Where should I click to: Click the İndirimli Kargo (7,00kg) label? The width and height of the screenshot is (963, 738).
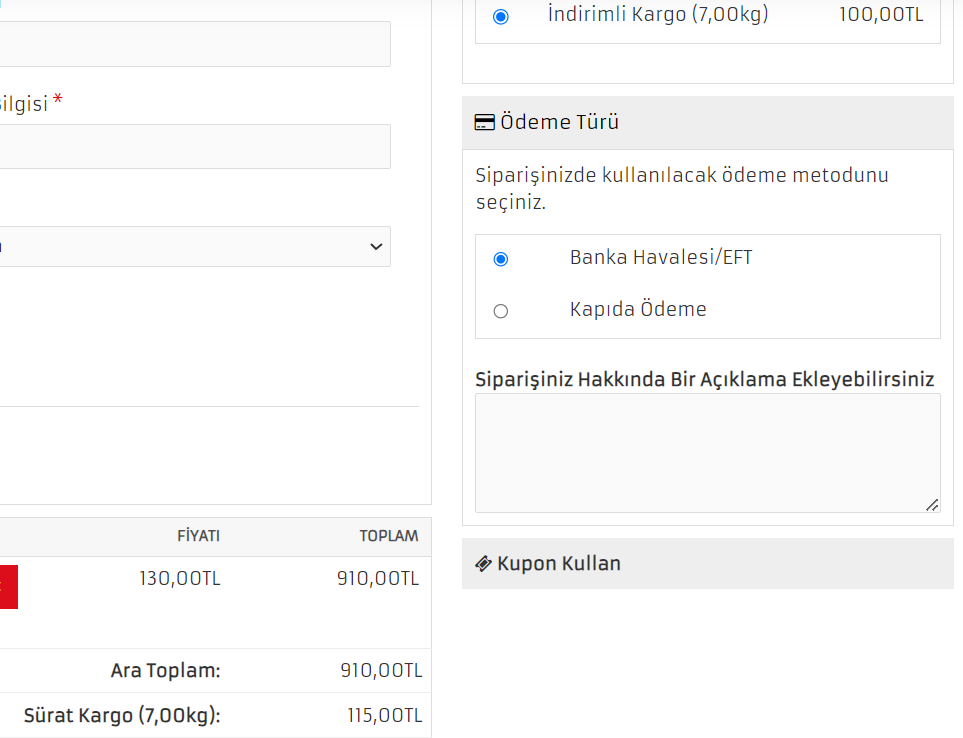tap(658, 14)
